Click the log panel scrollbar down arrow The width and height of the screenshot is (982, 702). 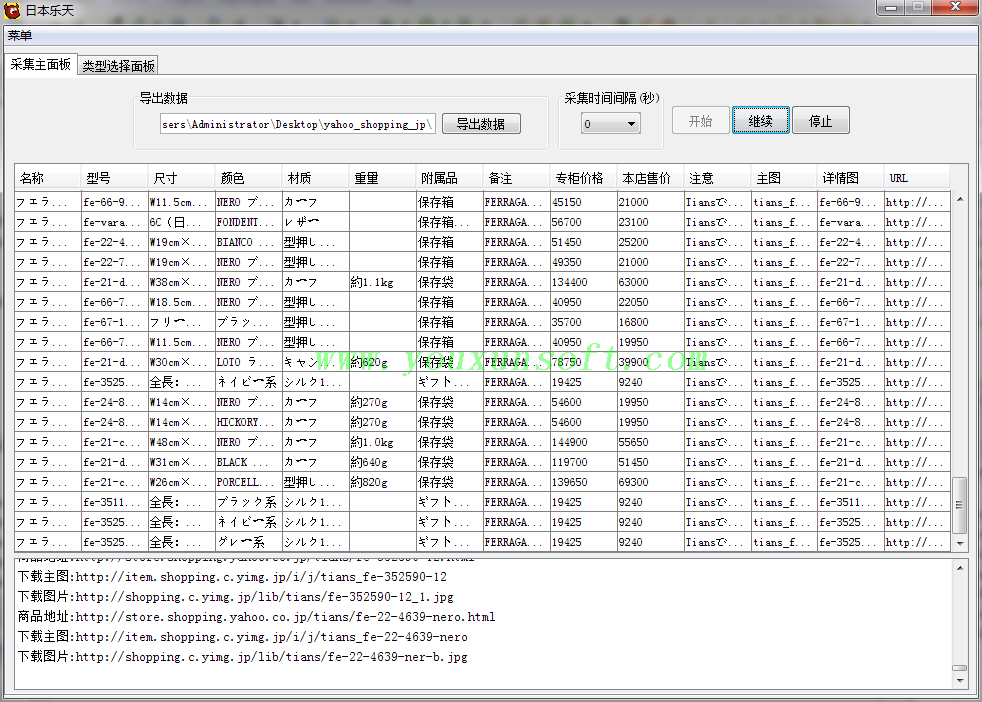click(x=960, y=681)
